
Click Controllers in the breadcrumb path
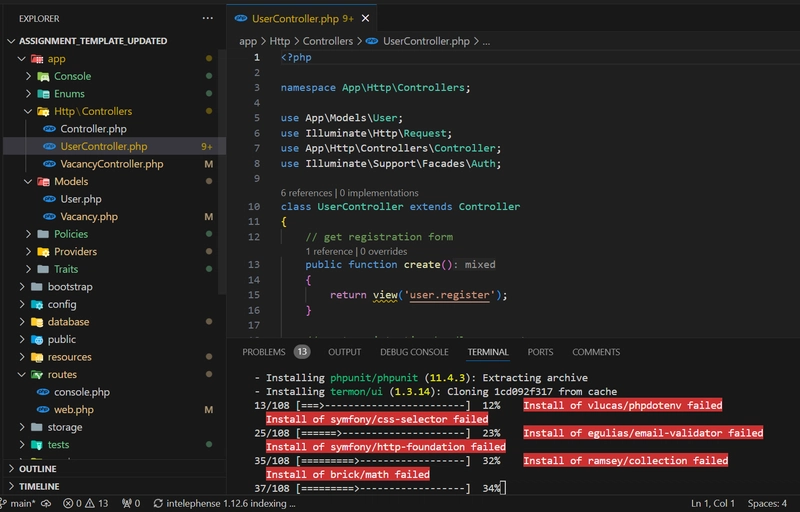pos(328,41)
